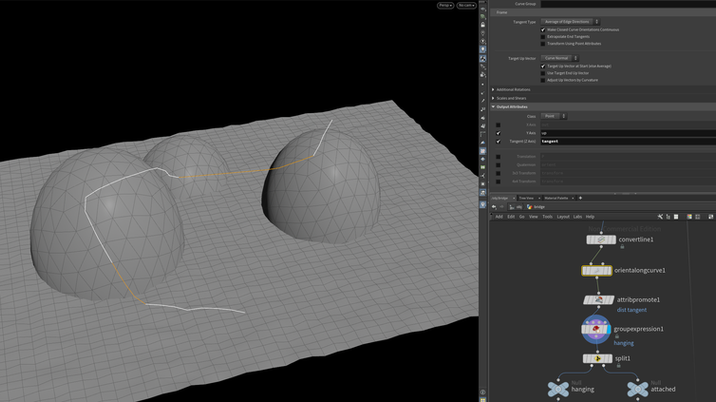This screenshot has height=402, width=716.
Task: Open the Labs menu
Action: pos(577,216)
